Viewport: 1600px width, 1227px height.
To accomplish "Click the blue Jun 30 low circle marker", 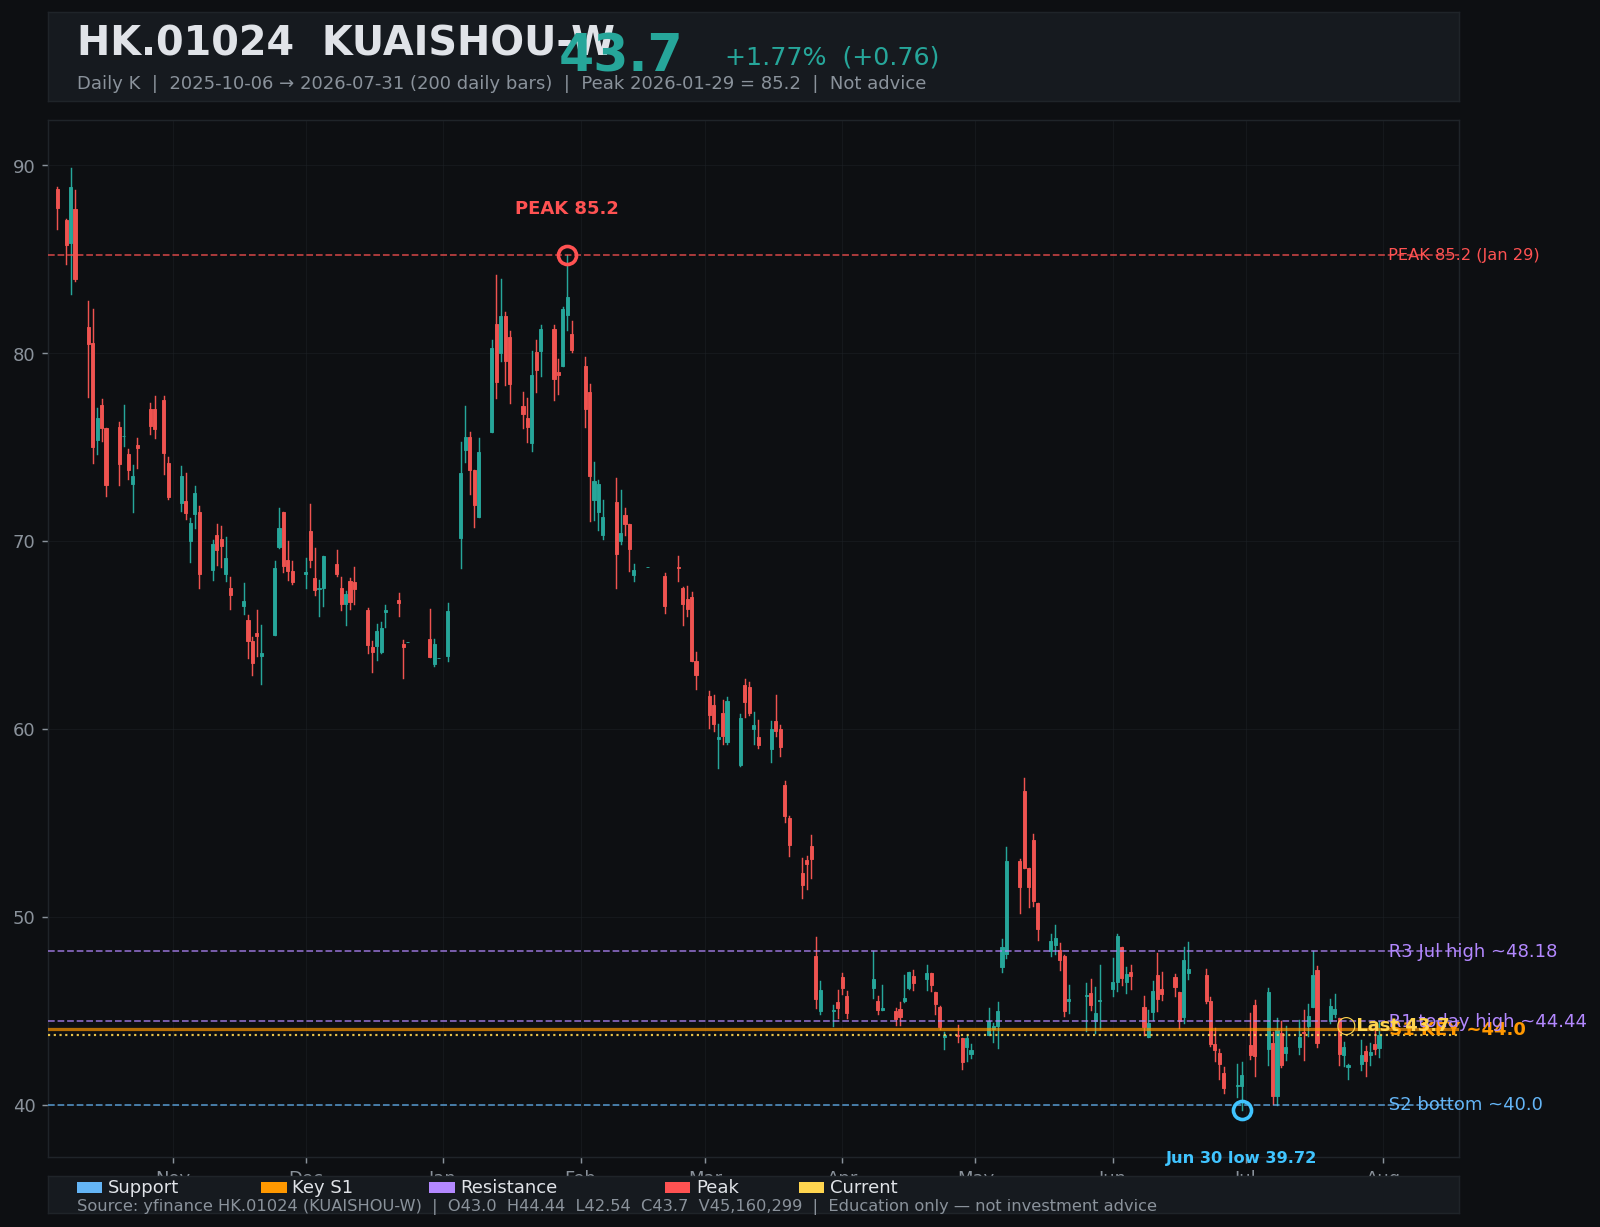I will (1242, 1110).
